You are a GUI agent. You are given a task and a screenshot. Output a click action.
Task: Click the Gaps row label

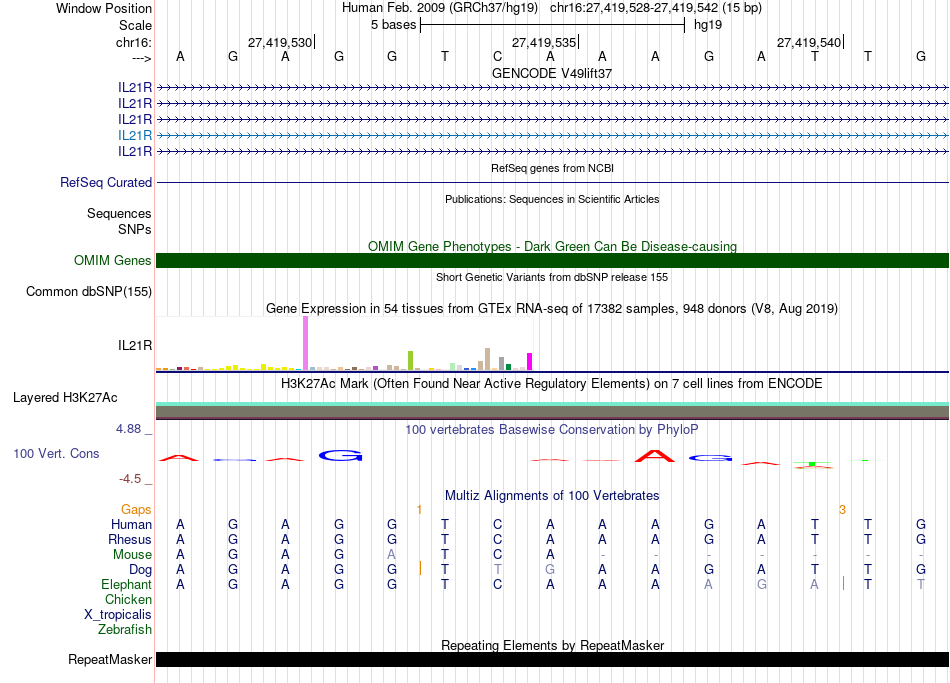(x=136, y=510)
